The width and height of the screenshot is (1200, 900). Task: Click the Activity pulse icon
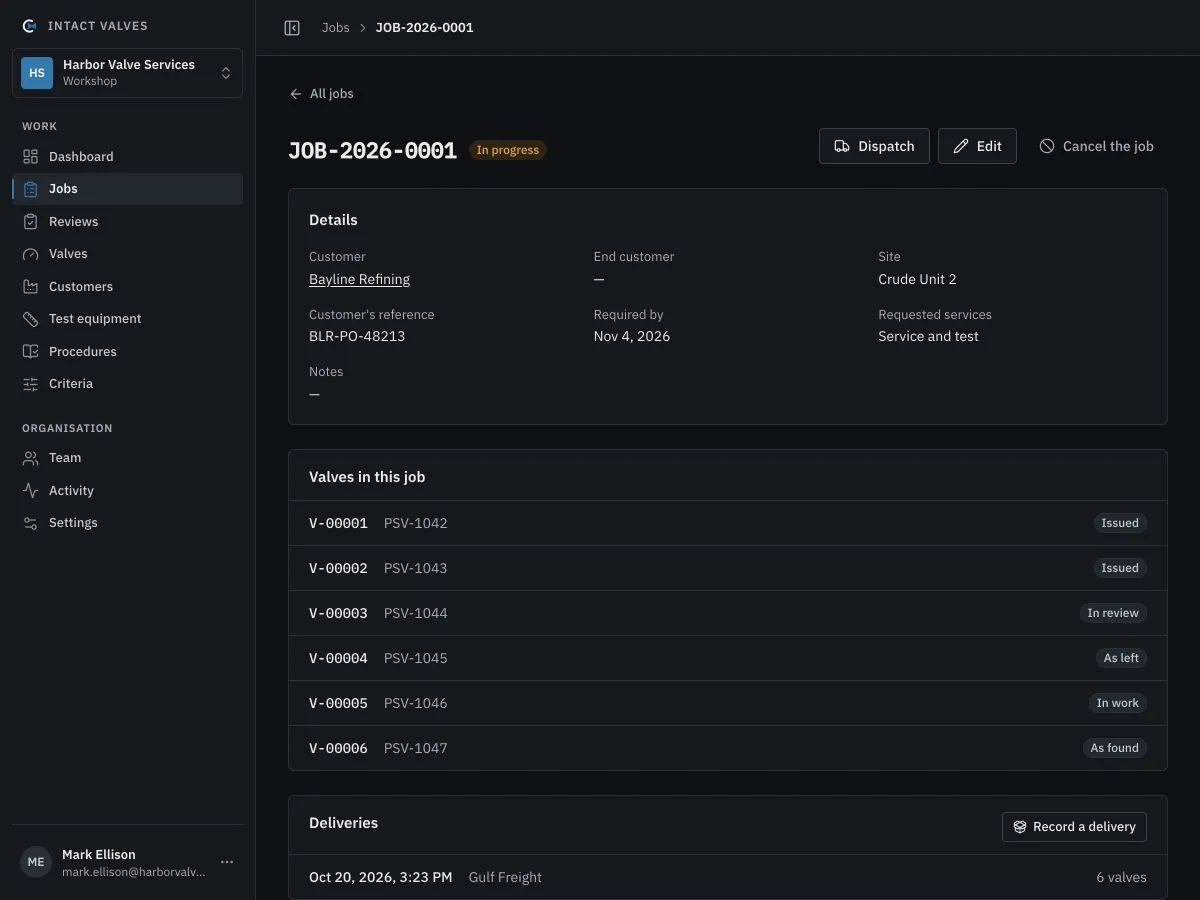coord(31,491)
